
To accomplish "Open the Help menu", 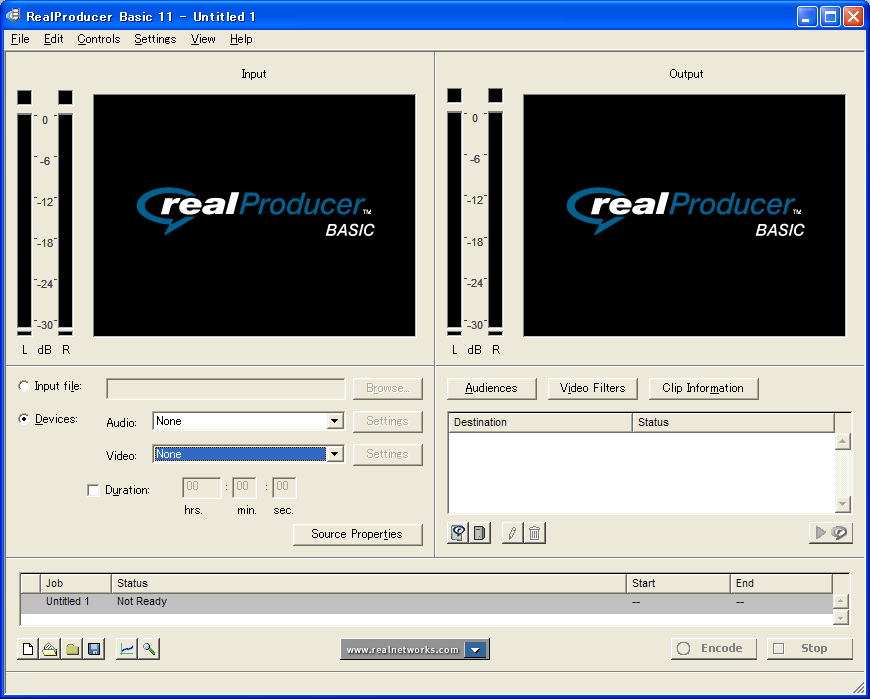I will [x=241, y=39].
